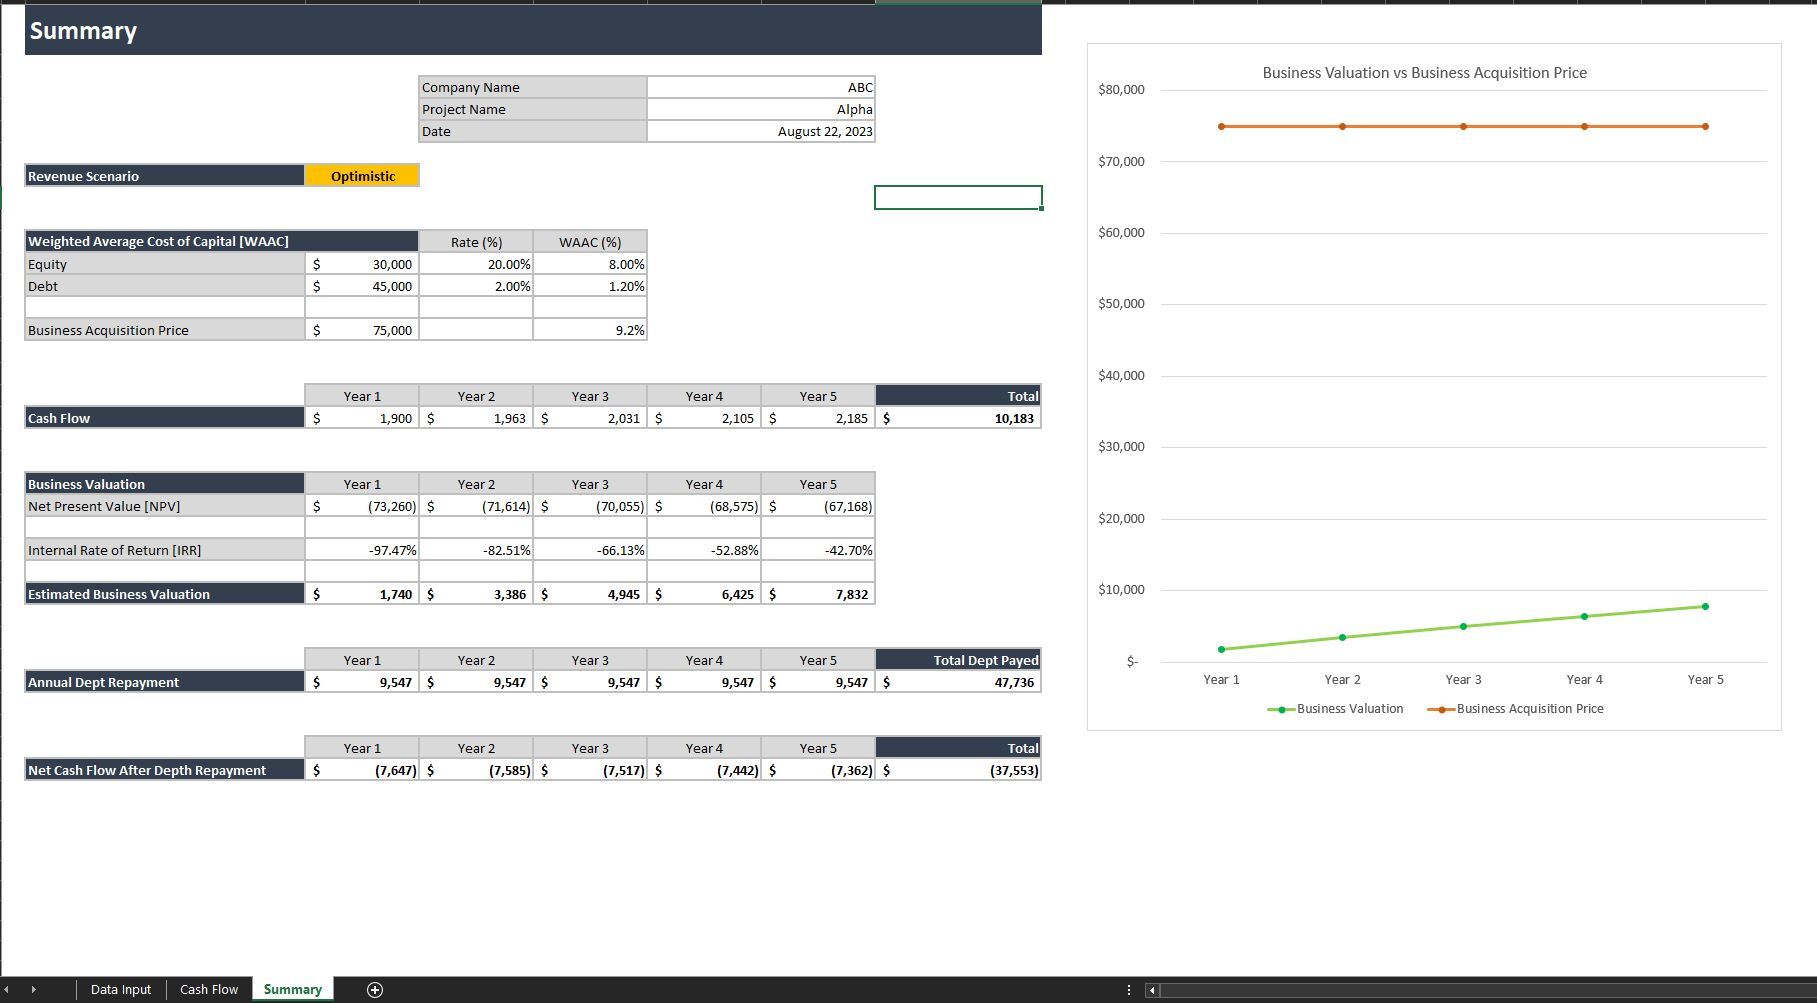Click the horizontal scrollbar track

(x=1480, y=990)
